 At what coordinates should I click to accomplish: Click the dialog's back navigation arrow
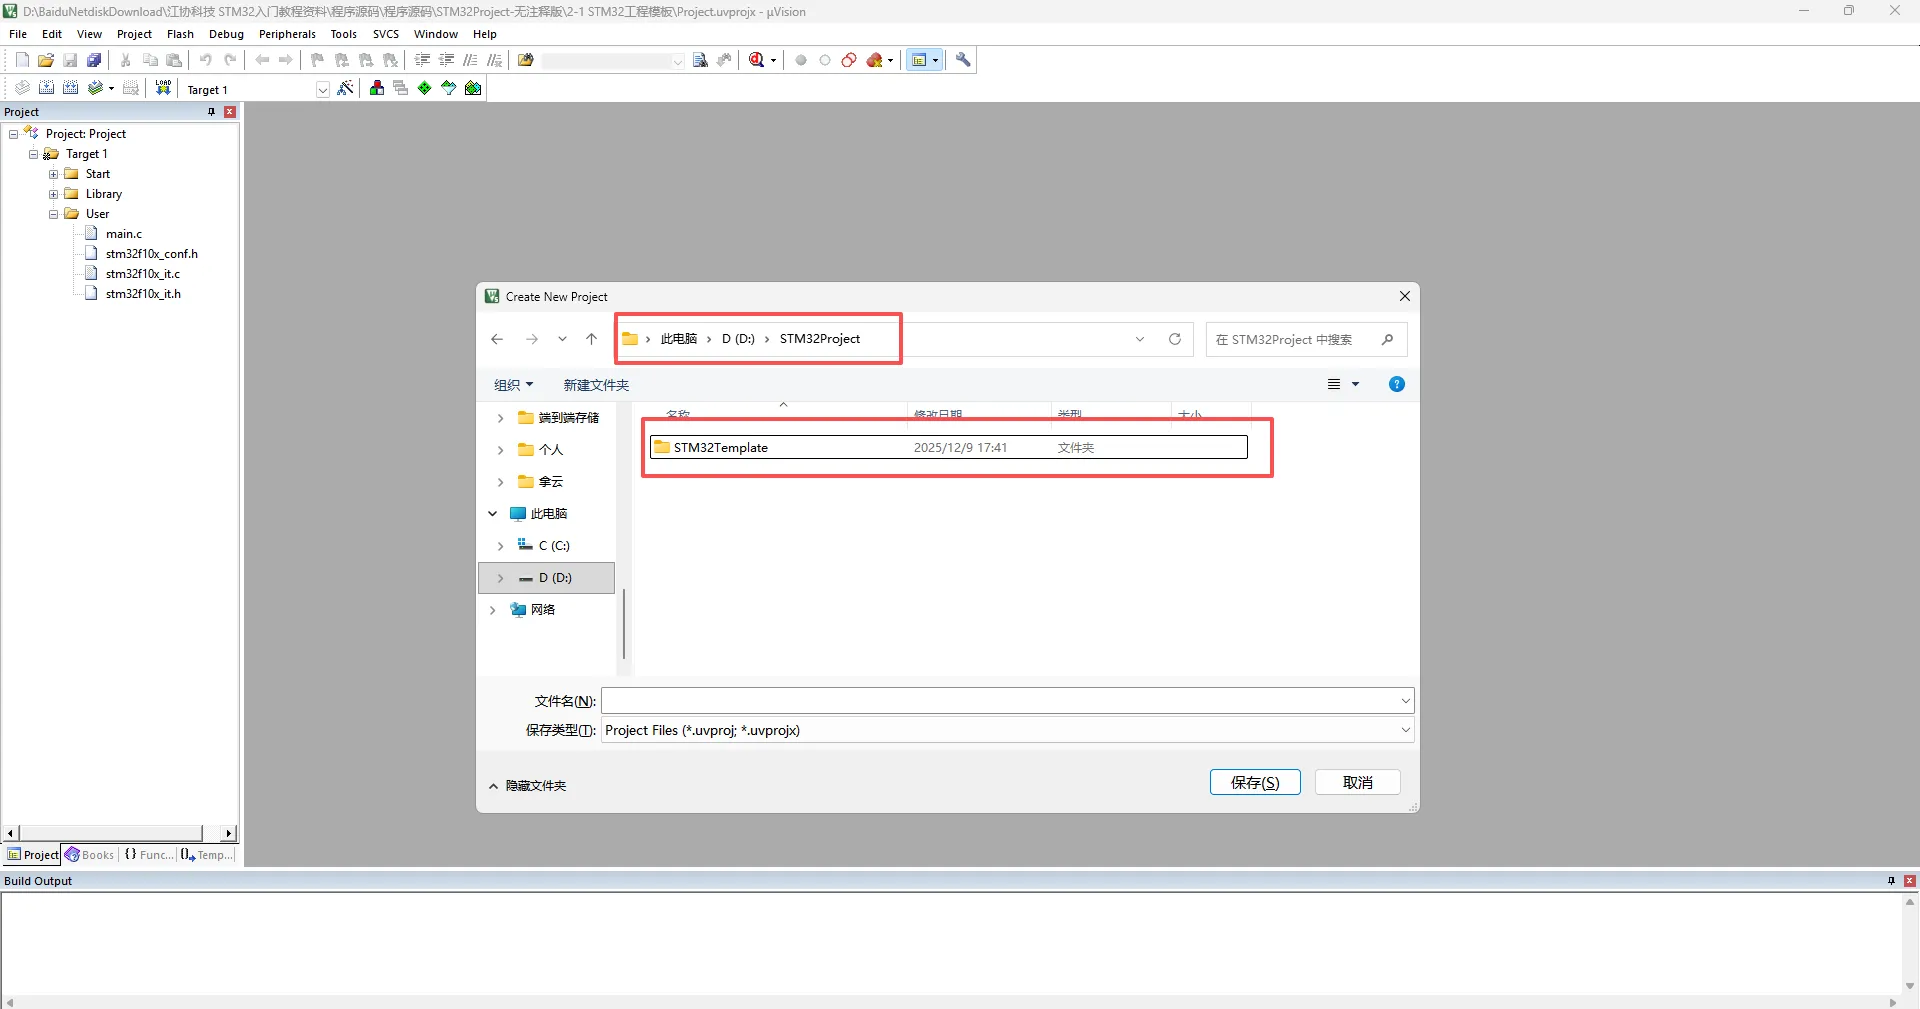click(497, 339)
